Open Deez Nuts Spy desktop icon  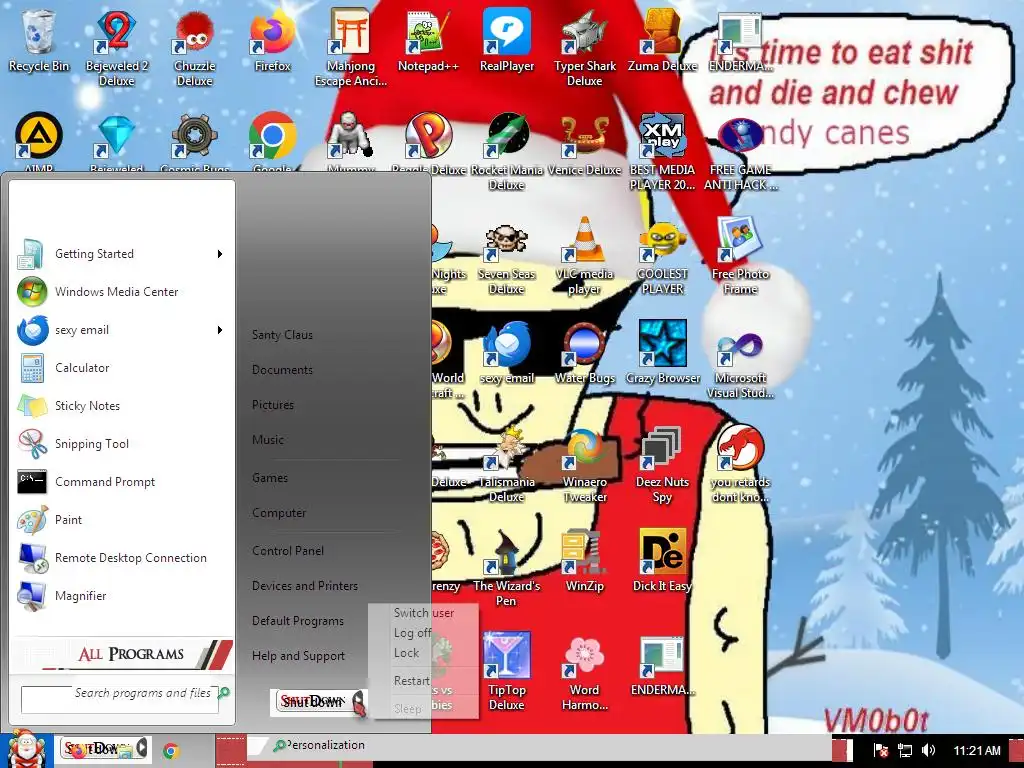coord(662,464)
